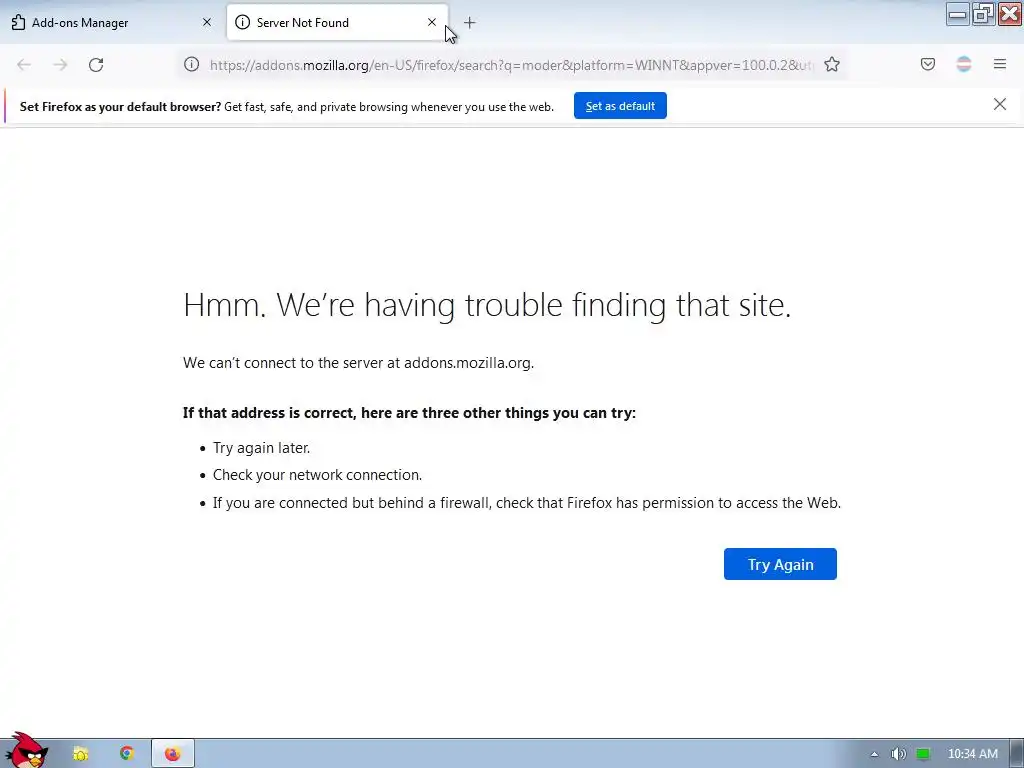Reload the current page
This screenshot has height=768, width=1024.
pyautogui.click(x=96, y=65)
